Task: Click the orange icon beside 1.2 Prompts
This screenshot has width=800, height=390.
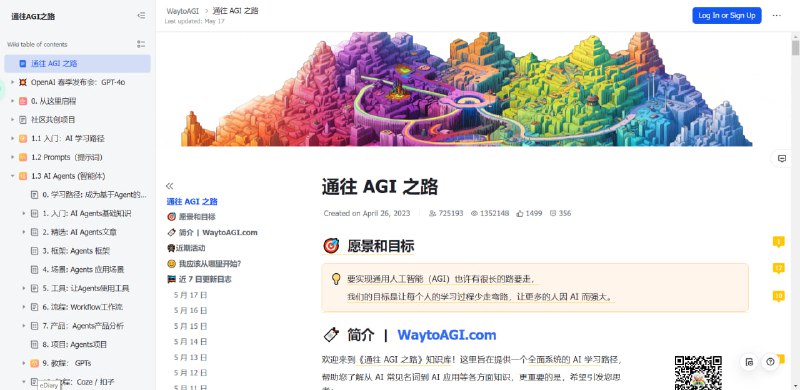Action: point(22,157)
